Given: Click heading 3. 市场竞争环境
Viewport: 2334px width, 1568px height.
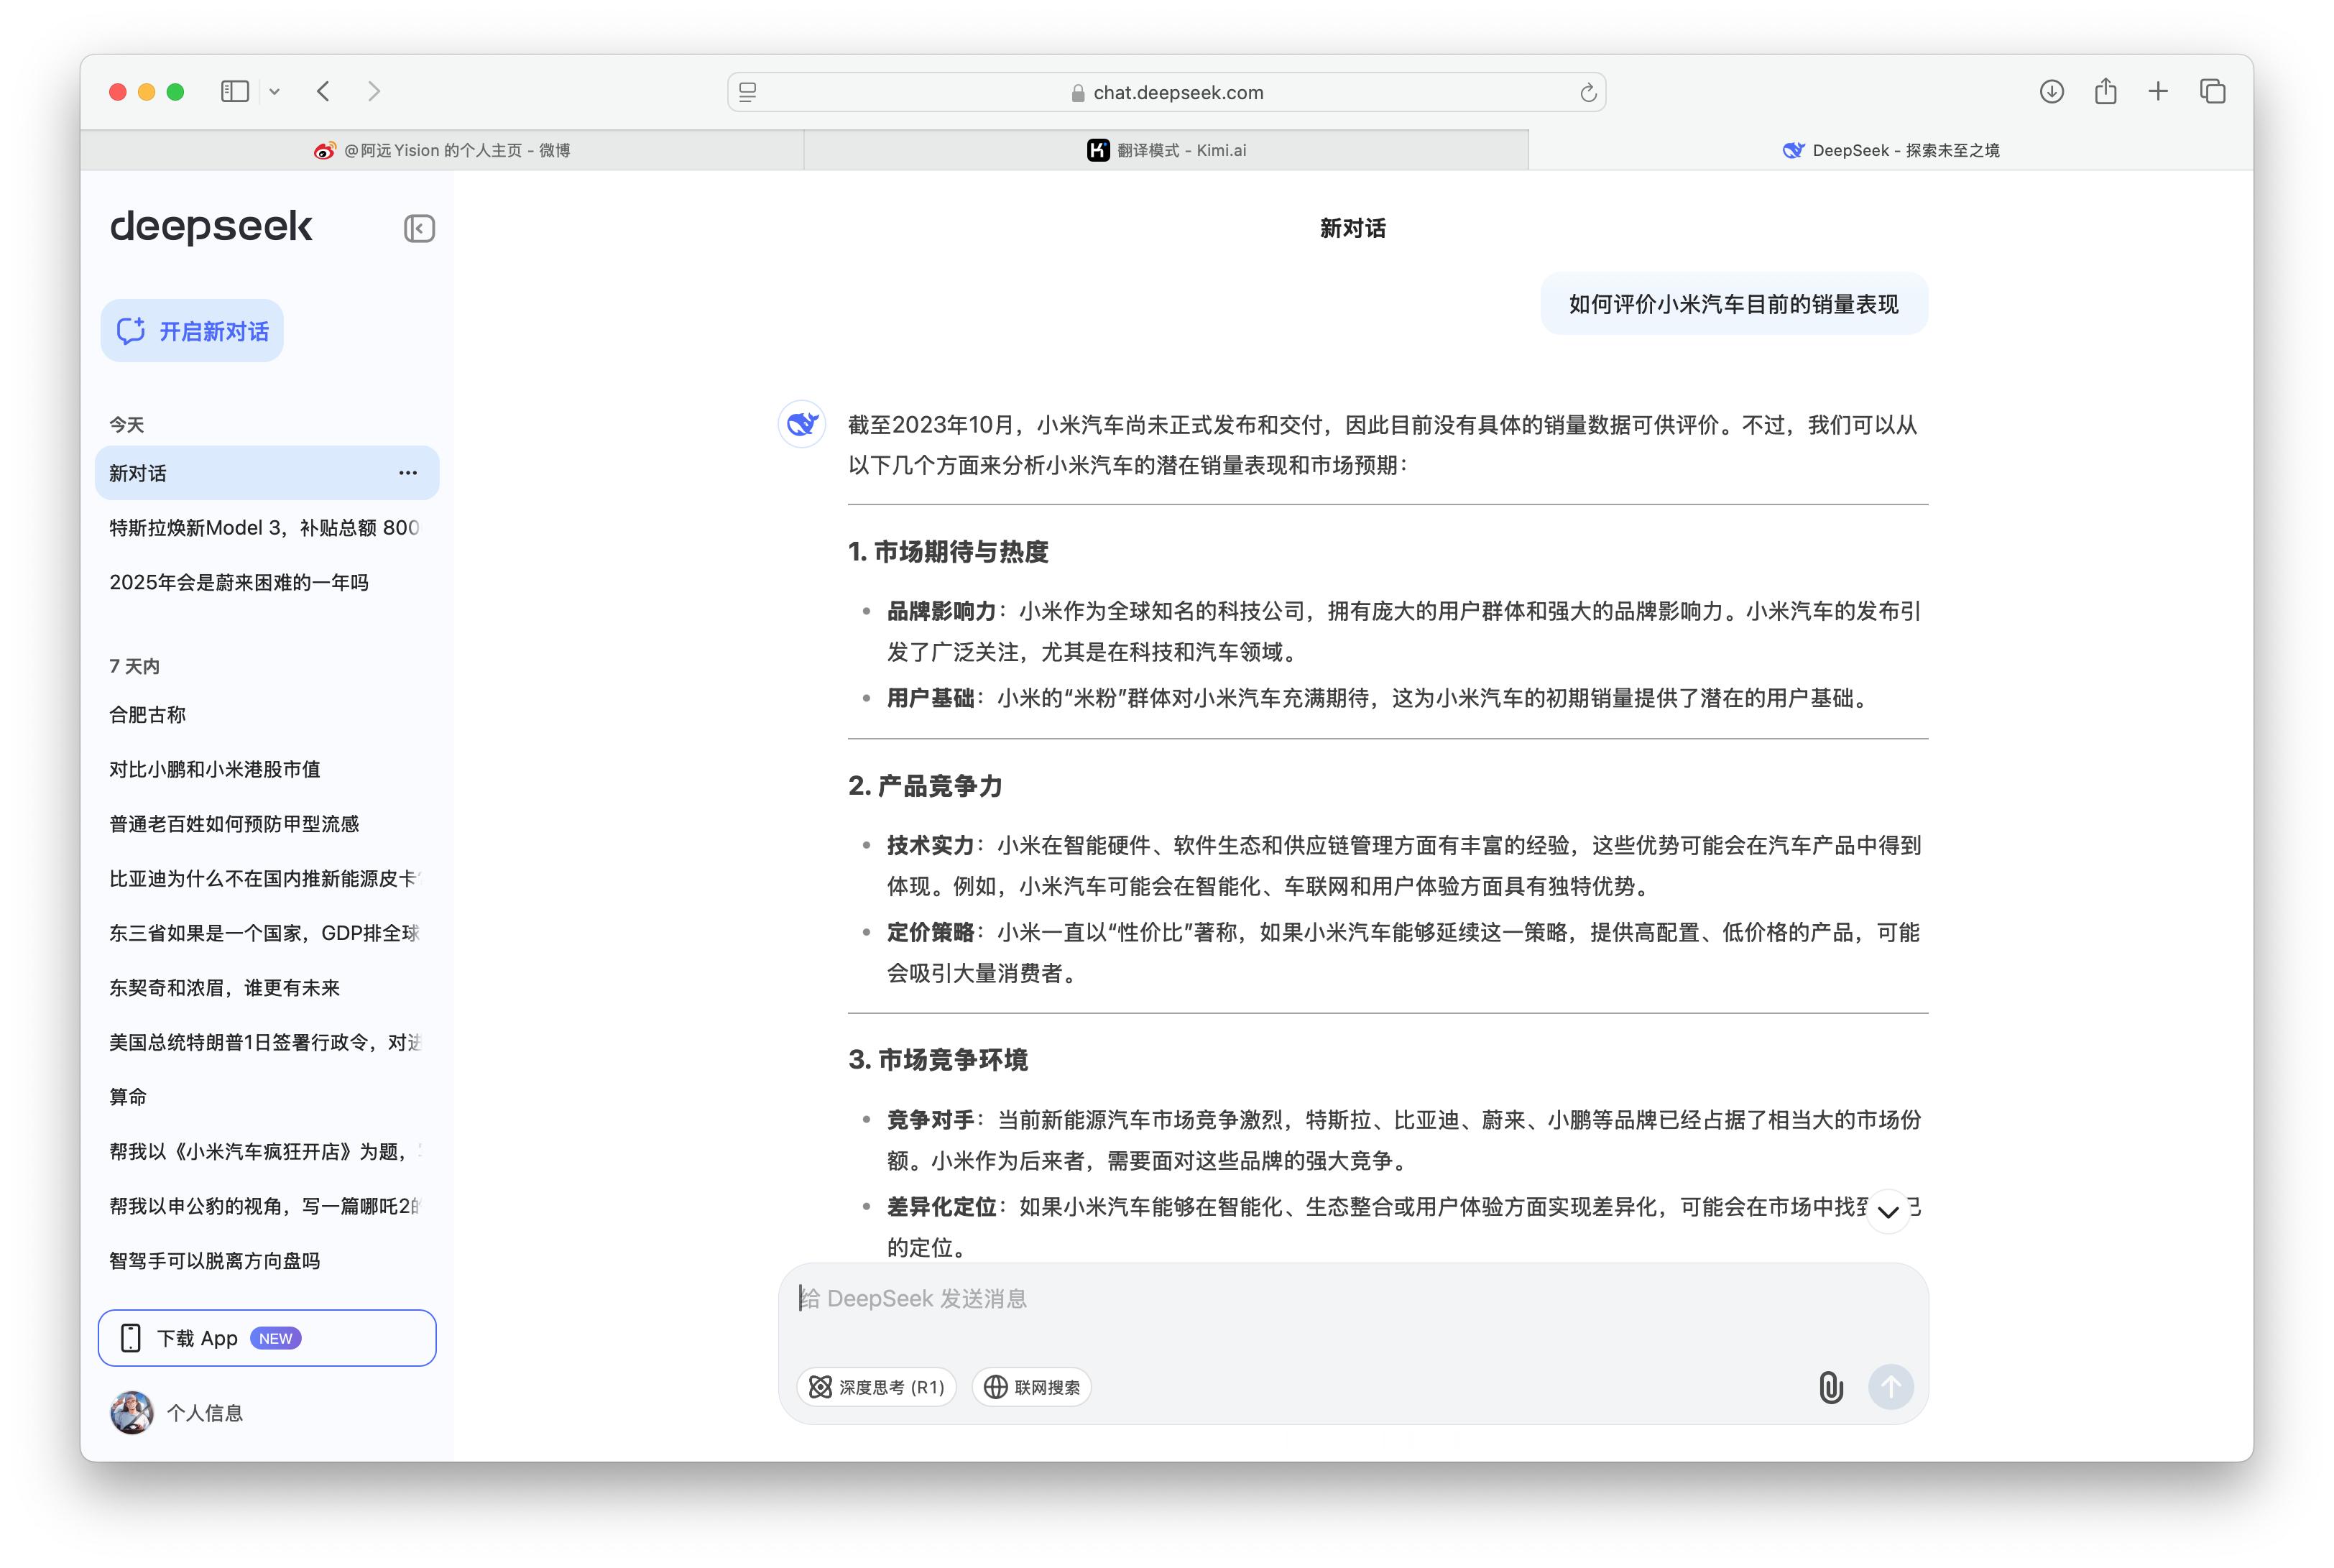Looking at the screenshot, I should pos(938,1060).
